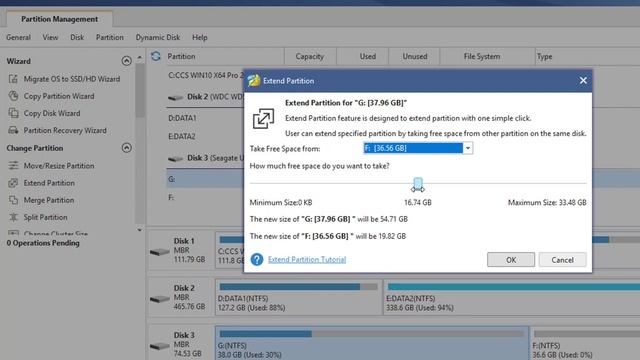
Task: Collapse the Wizard section
Action: click(x=127, y=61)
